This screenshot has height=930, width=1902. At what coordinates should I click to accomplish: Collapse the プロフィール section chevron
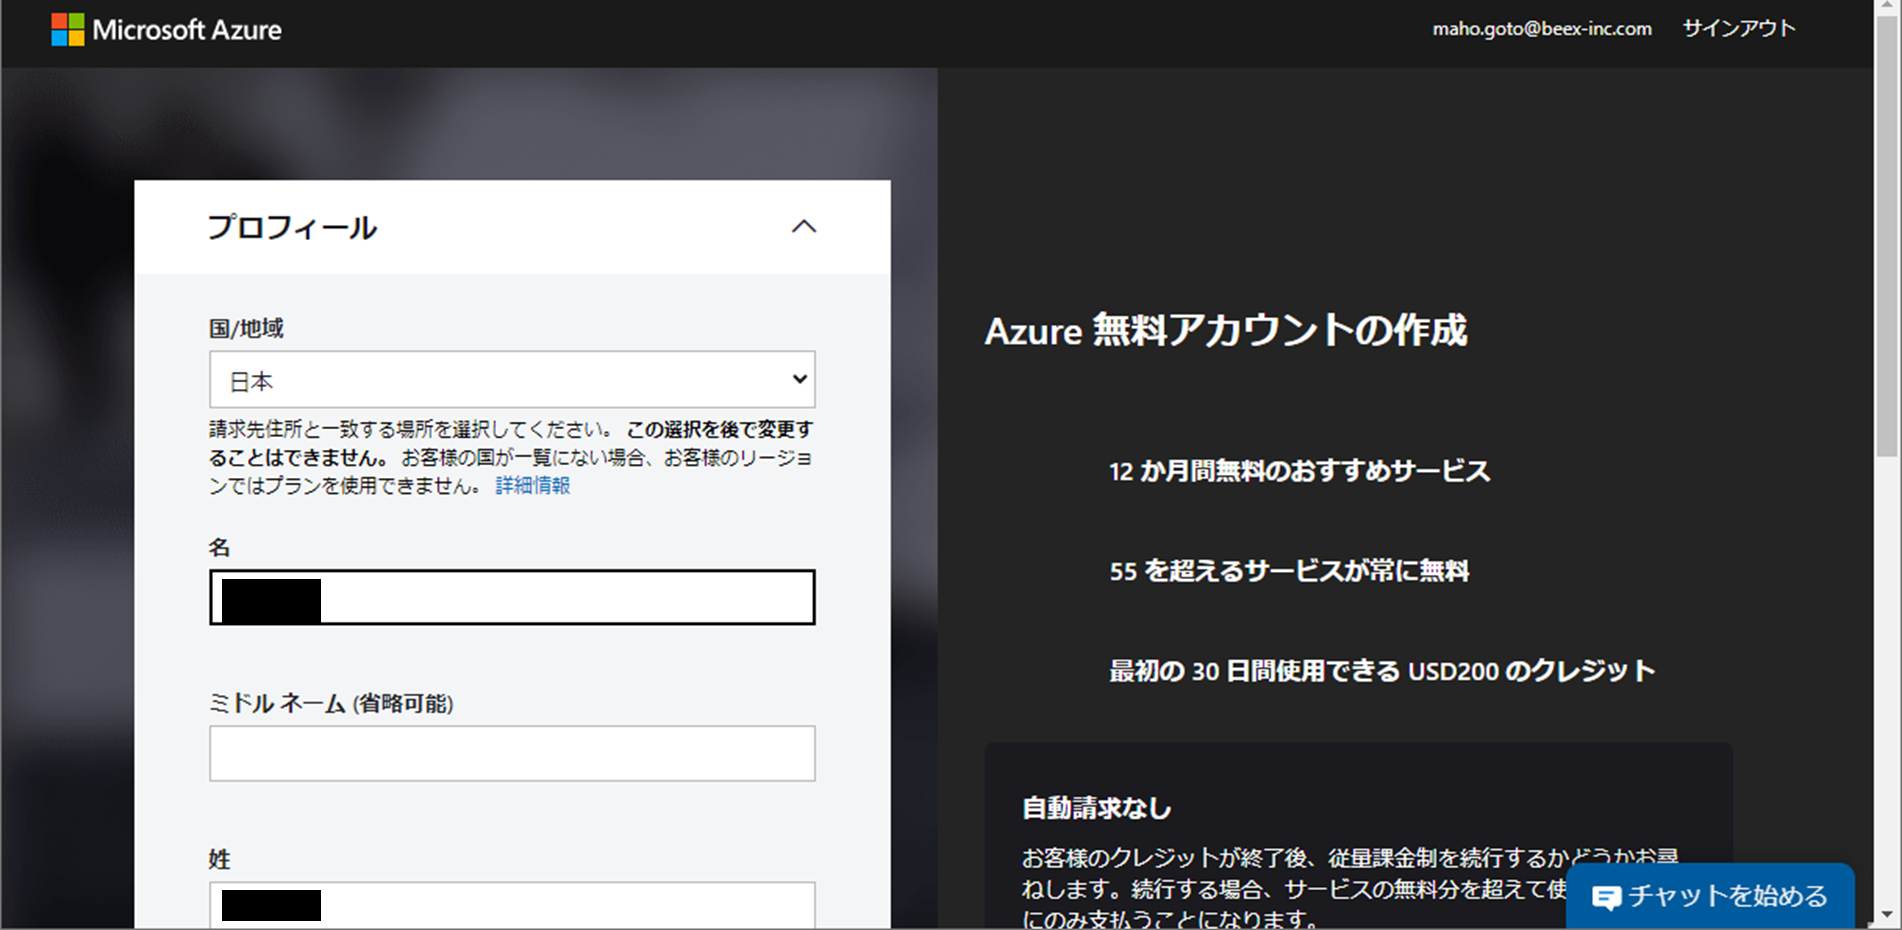point(804,227)
